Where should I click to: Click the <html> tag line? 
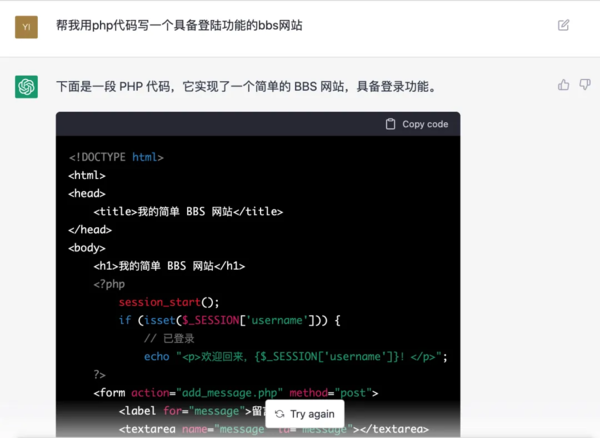pos(87,175)
